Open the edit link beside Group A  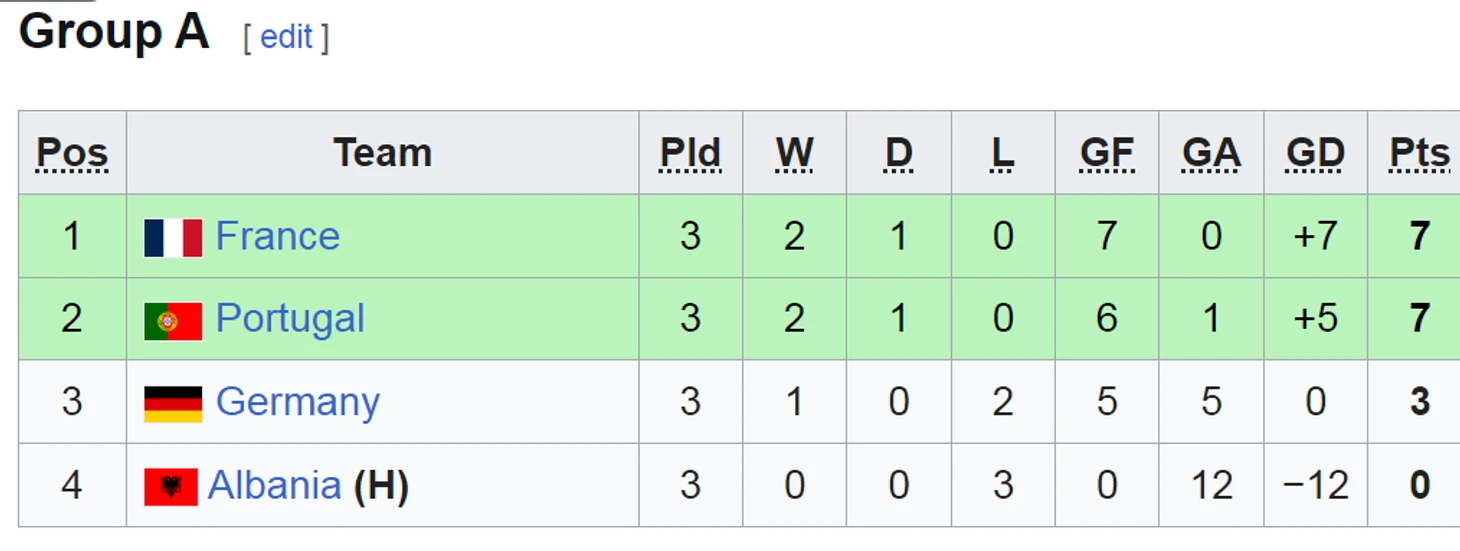[x=286, y=37]
